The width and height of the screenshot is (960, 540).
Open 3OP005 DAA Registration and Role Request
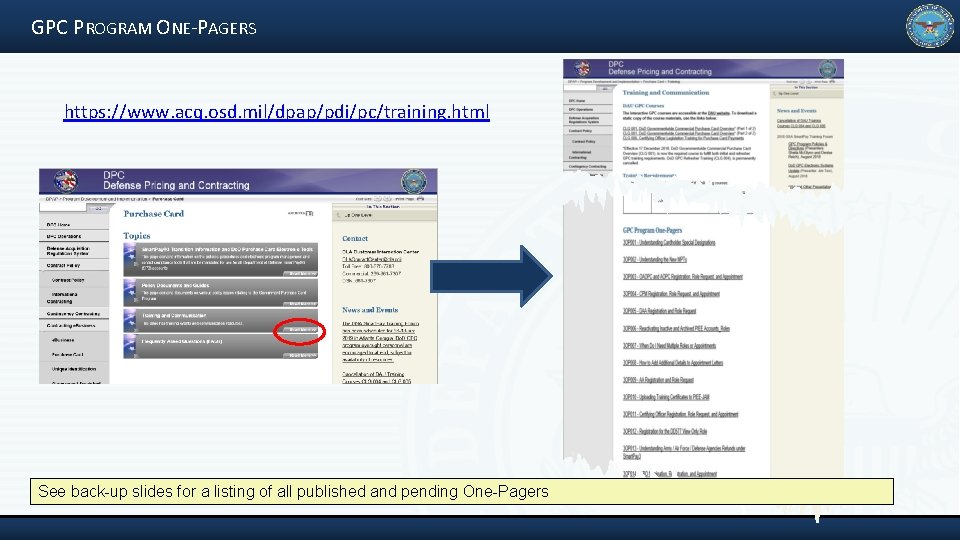coord(659,311)
